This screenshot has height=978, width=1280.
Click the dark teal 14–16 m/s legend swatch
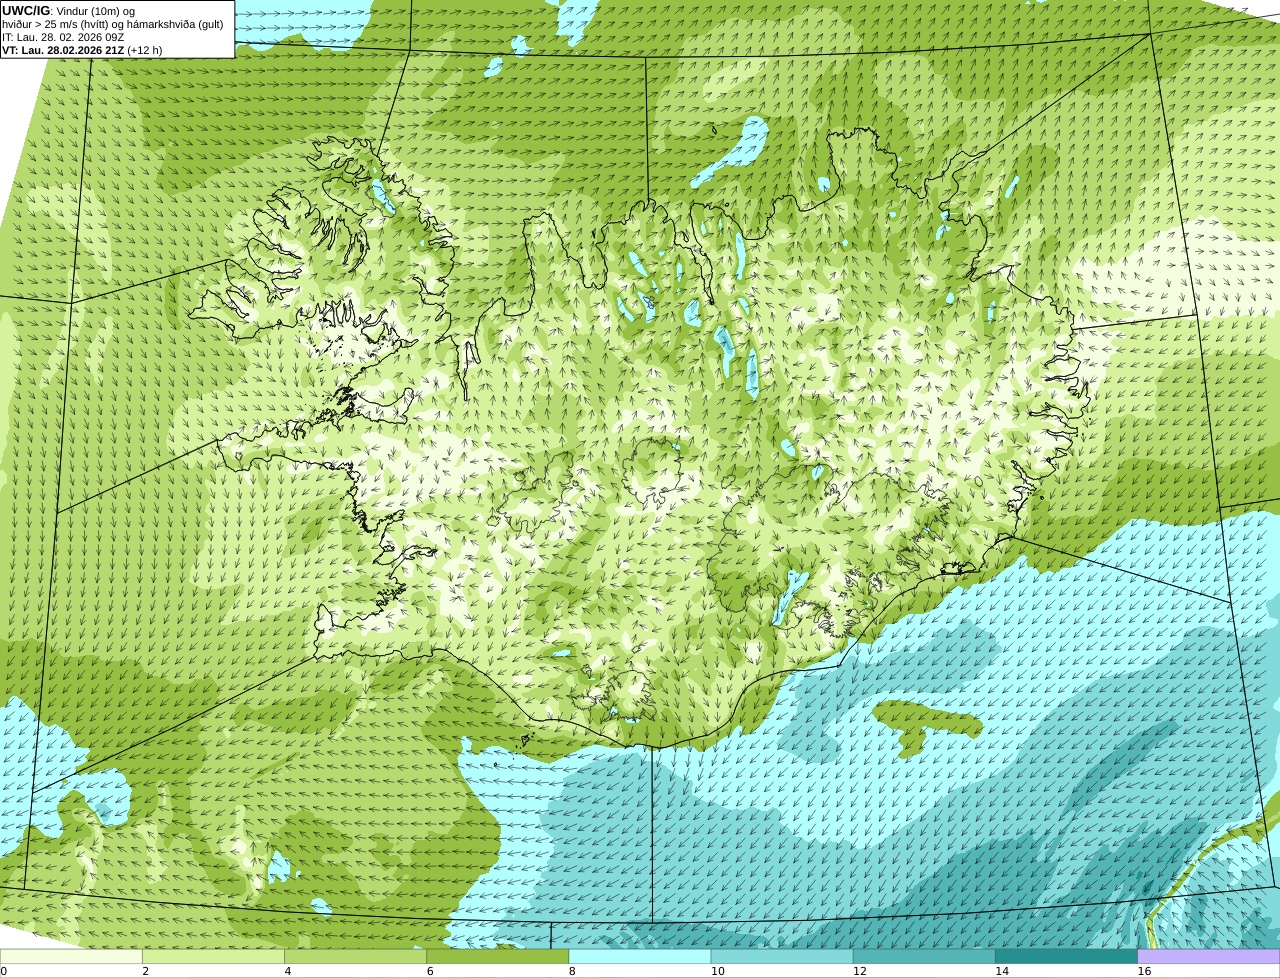[x=1066, y=956]
